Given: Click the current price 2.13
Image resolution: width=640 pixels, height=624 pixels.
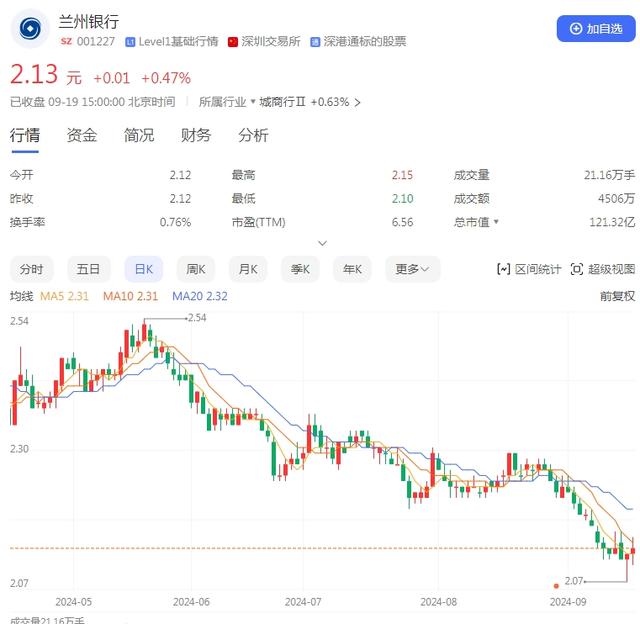Looking at the screenshot, I should tap(34, 74).
